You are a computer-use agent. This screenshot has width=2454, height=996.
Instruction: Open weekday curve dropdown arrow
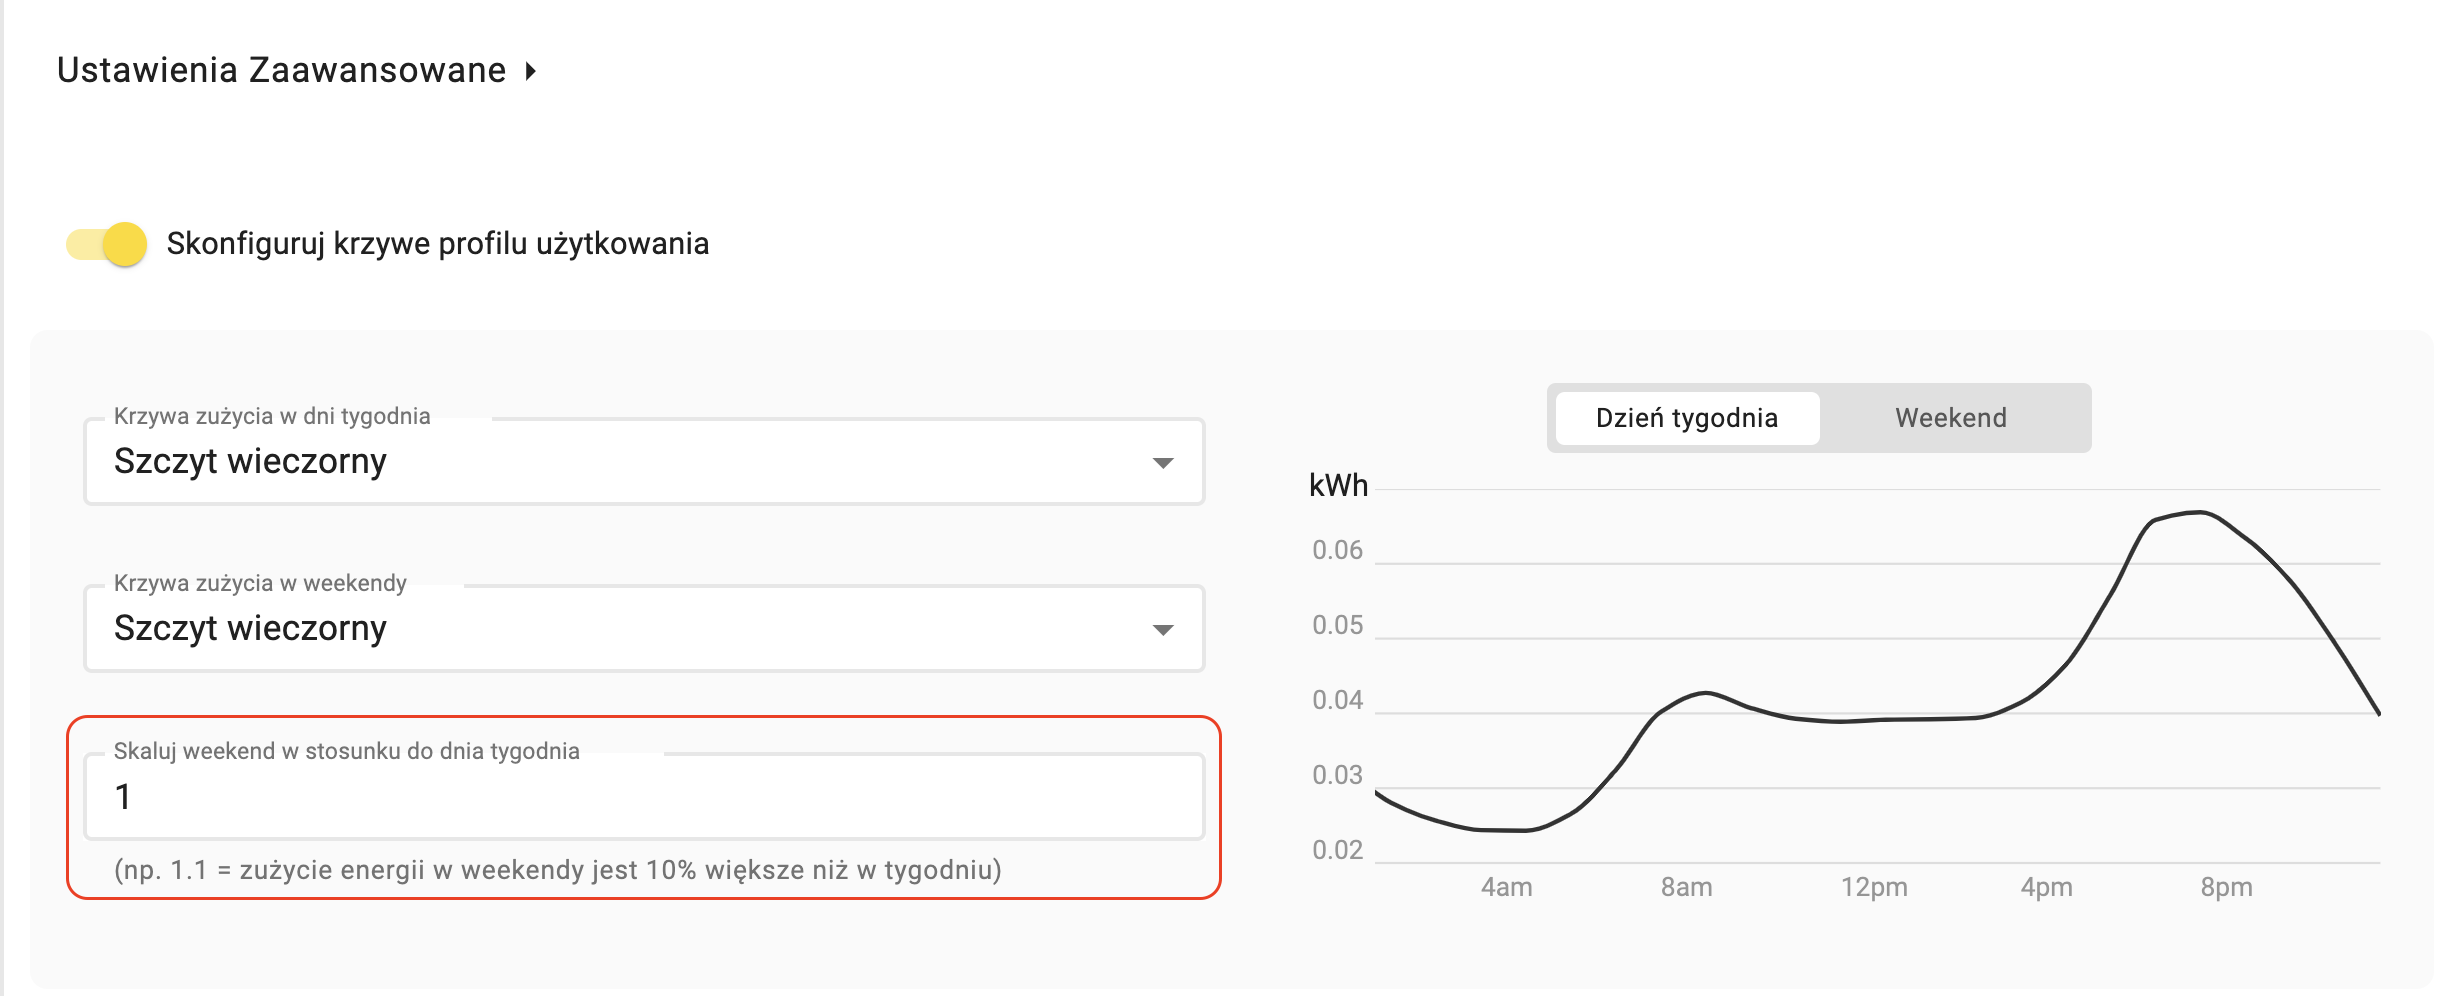(1162, 463)
